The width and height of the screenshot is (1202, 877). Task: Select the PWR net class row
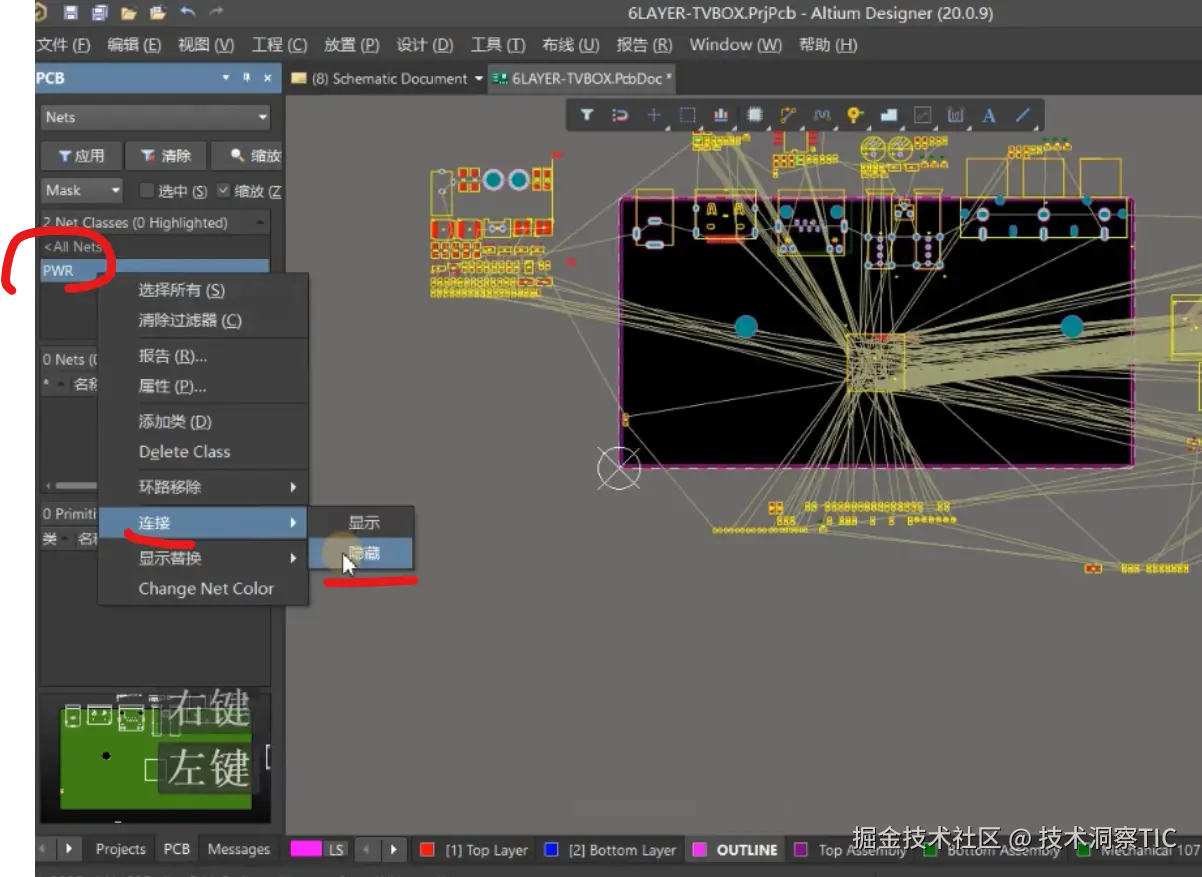[155, 270]
